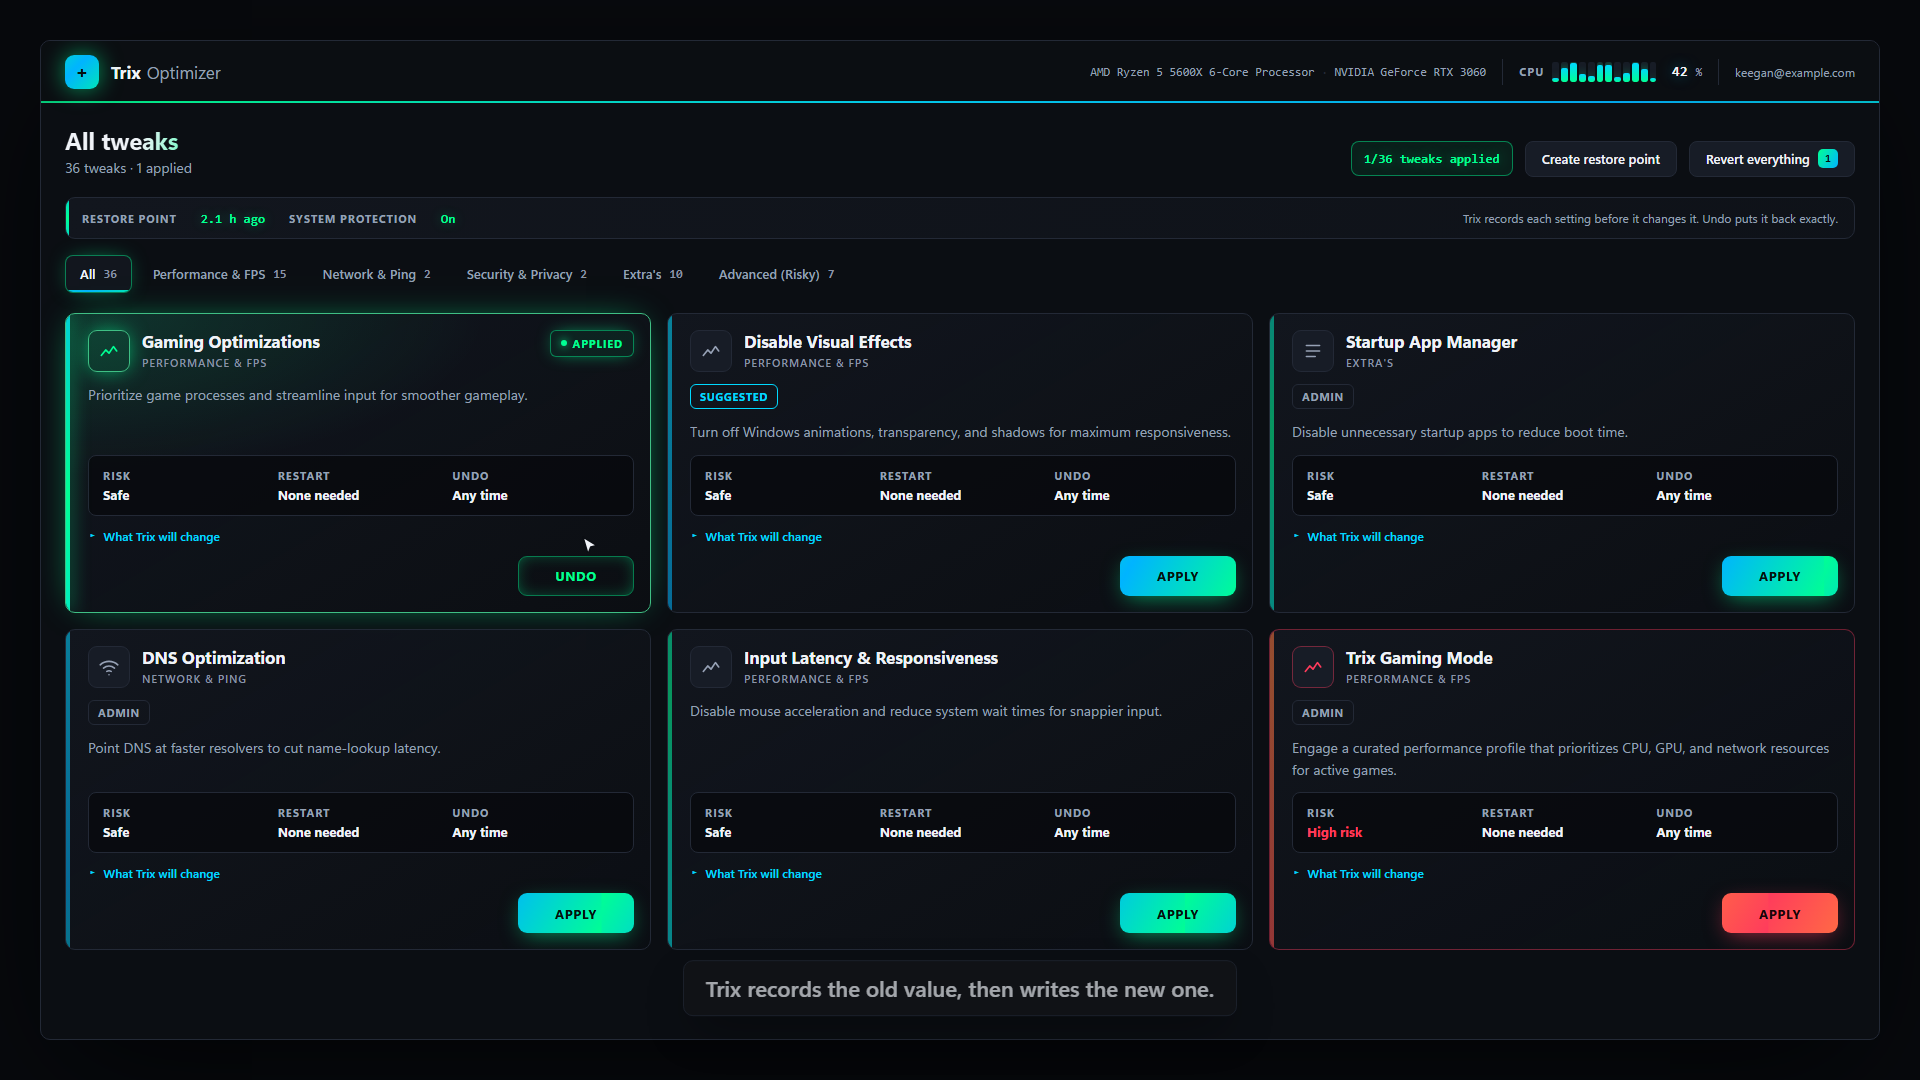The width and height of the screenshot is (1920, 1080).
Task: Expand 'What Trix will change' under Gaming Optimizations
Action: click(x=155, y=537)
